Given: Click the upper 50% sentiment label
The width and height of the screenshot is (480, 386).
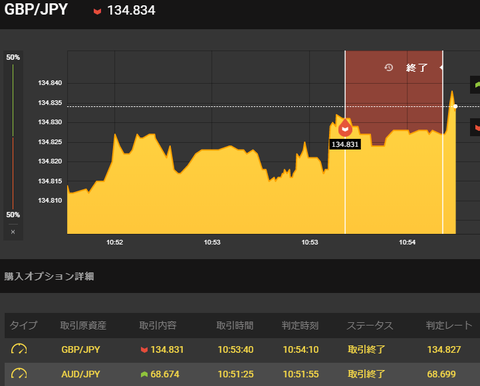Looking at the screenshot, I should [13, 57].
